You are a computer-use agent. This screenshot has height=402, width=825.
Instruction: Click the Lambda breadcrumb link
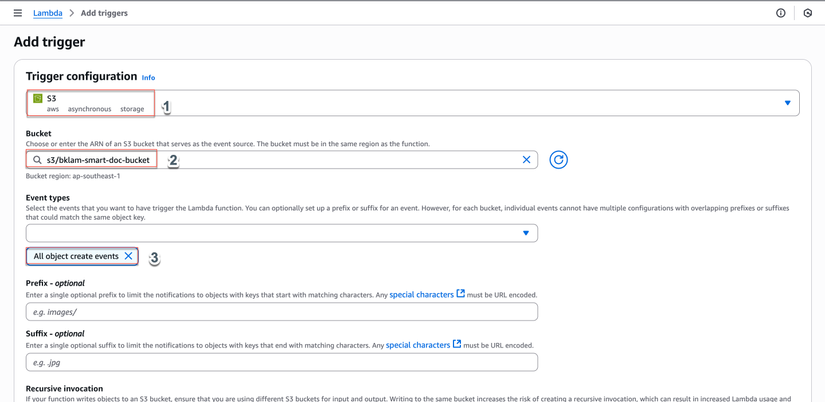pyautogui.click(x=47, y=13)
